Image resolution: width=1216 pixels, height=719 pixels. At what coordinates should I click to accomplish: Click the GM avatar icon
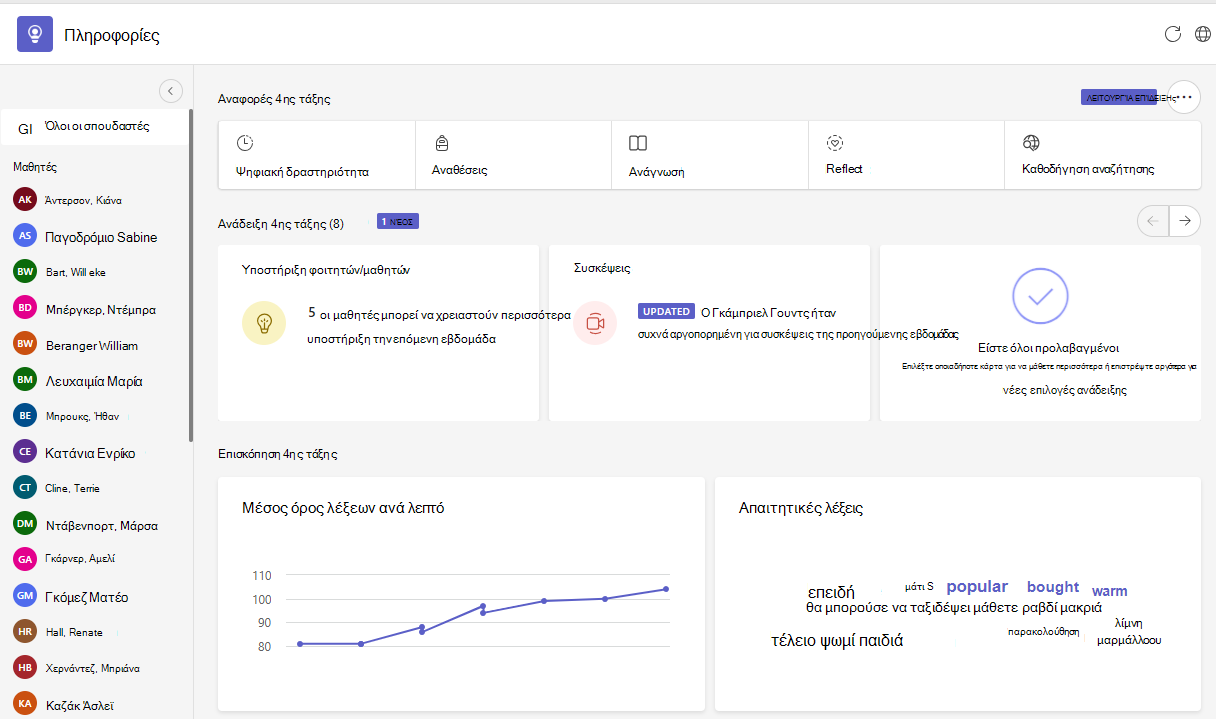coord(25,596)
